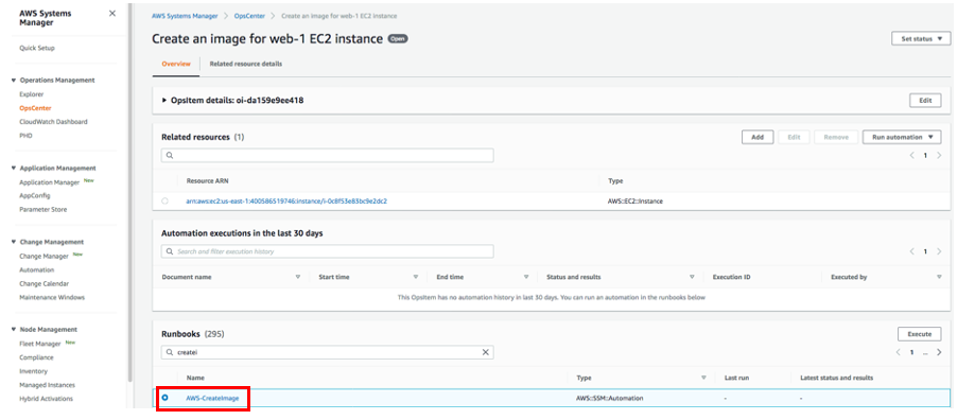The height and width of the screenshot is (420, 977).
Task: Open Change Calendar in sidebar
Action: point(44,284)
